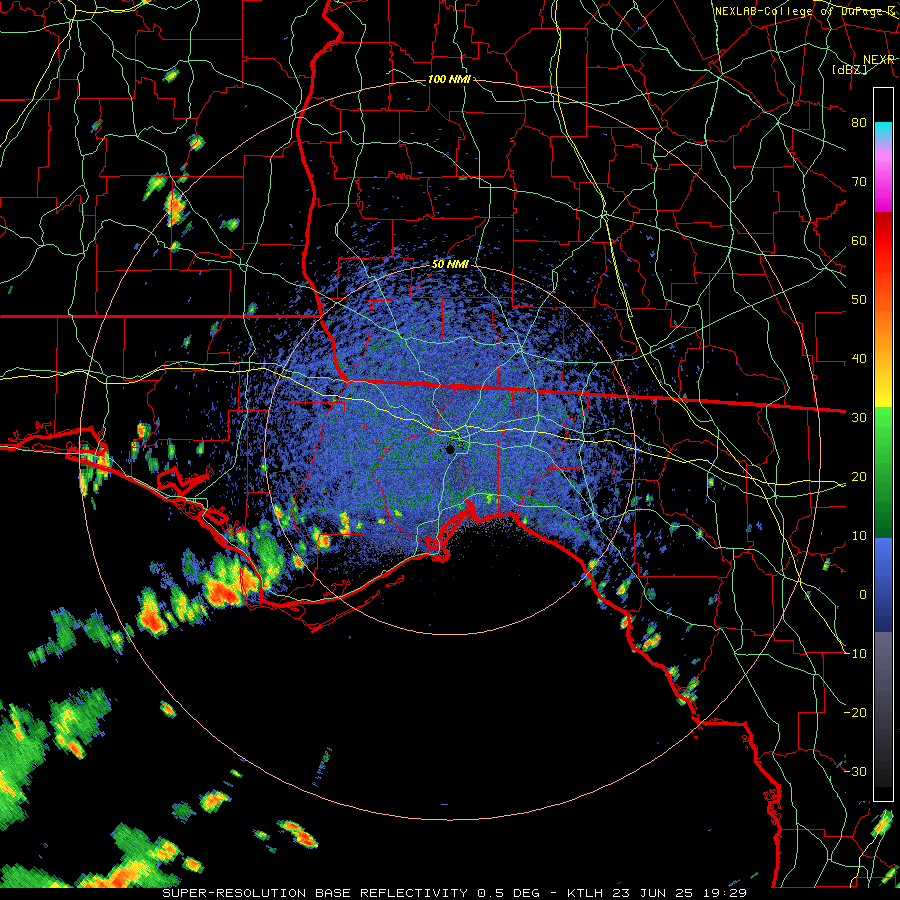
Task: Click the 0 value on the dBZ scale
Action: [x=863, y=595]
